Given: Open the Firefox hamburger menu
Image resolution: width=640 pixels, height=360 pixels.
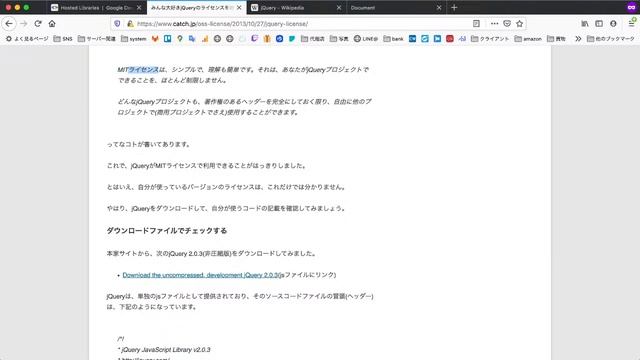Looking at the screenshot, I should pos(631,24).
